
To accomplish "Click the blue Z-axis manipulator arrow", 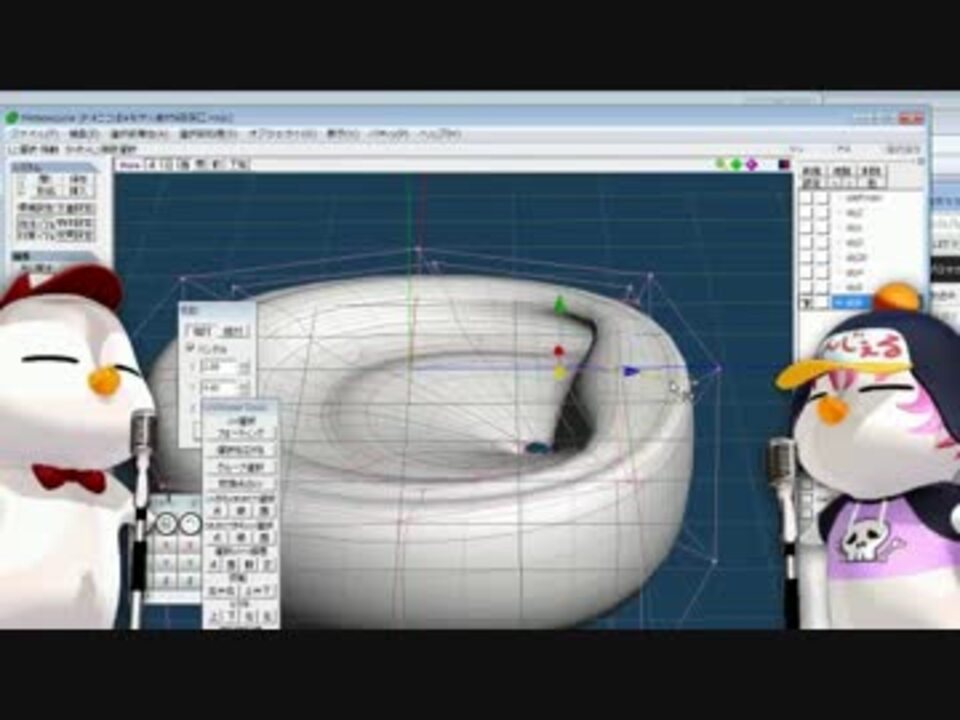I will (629, 371).
